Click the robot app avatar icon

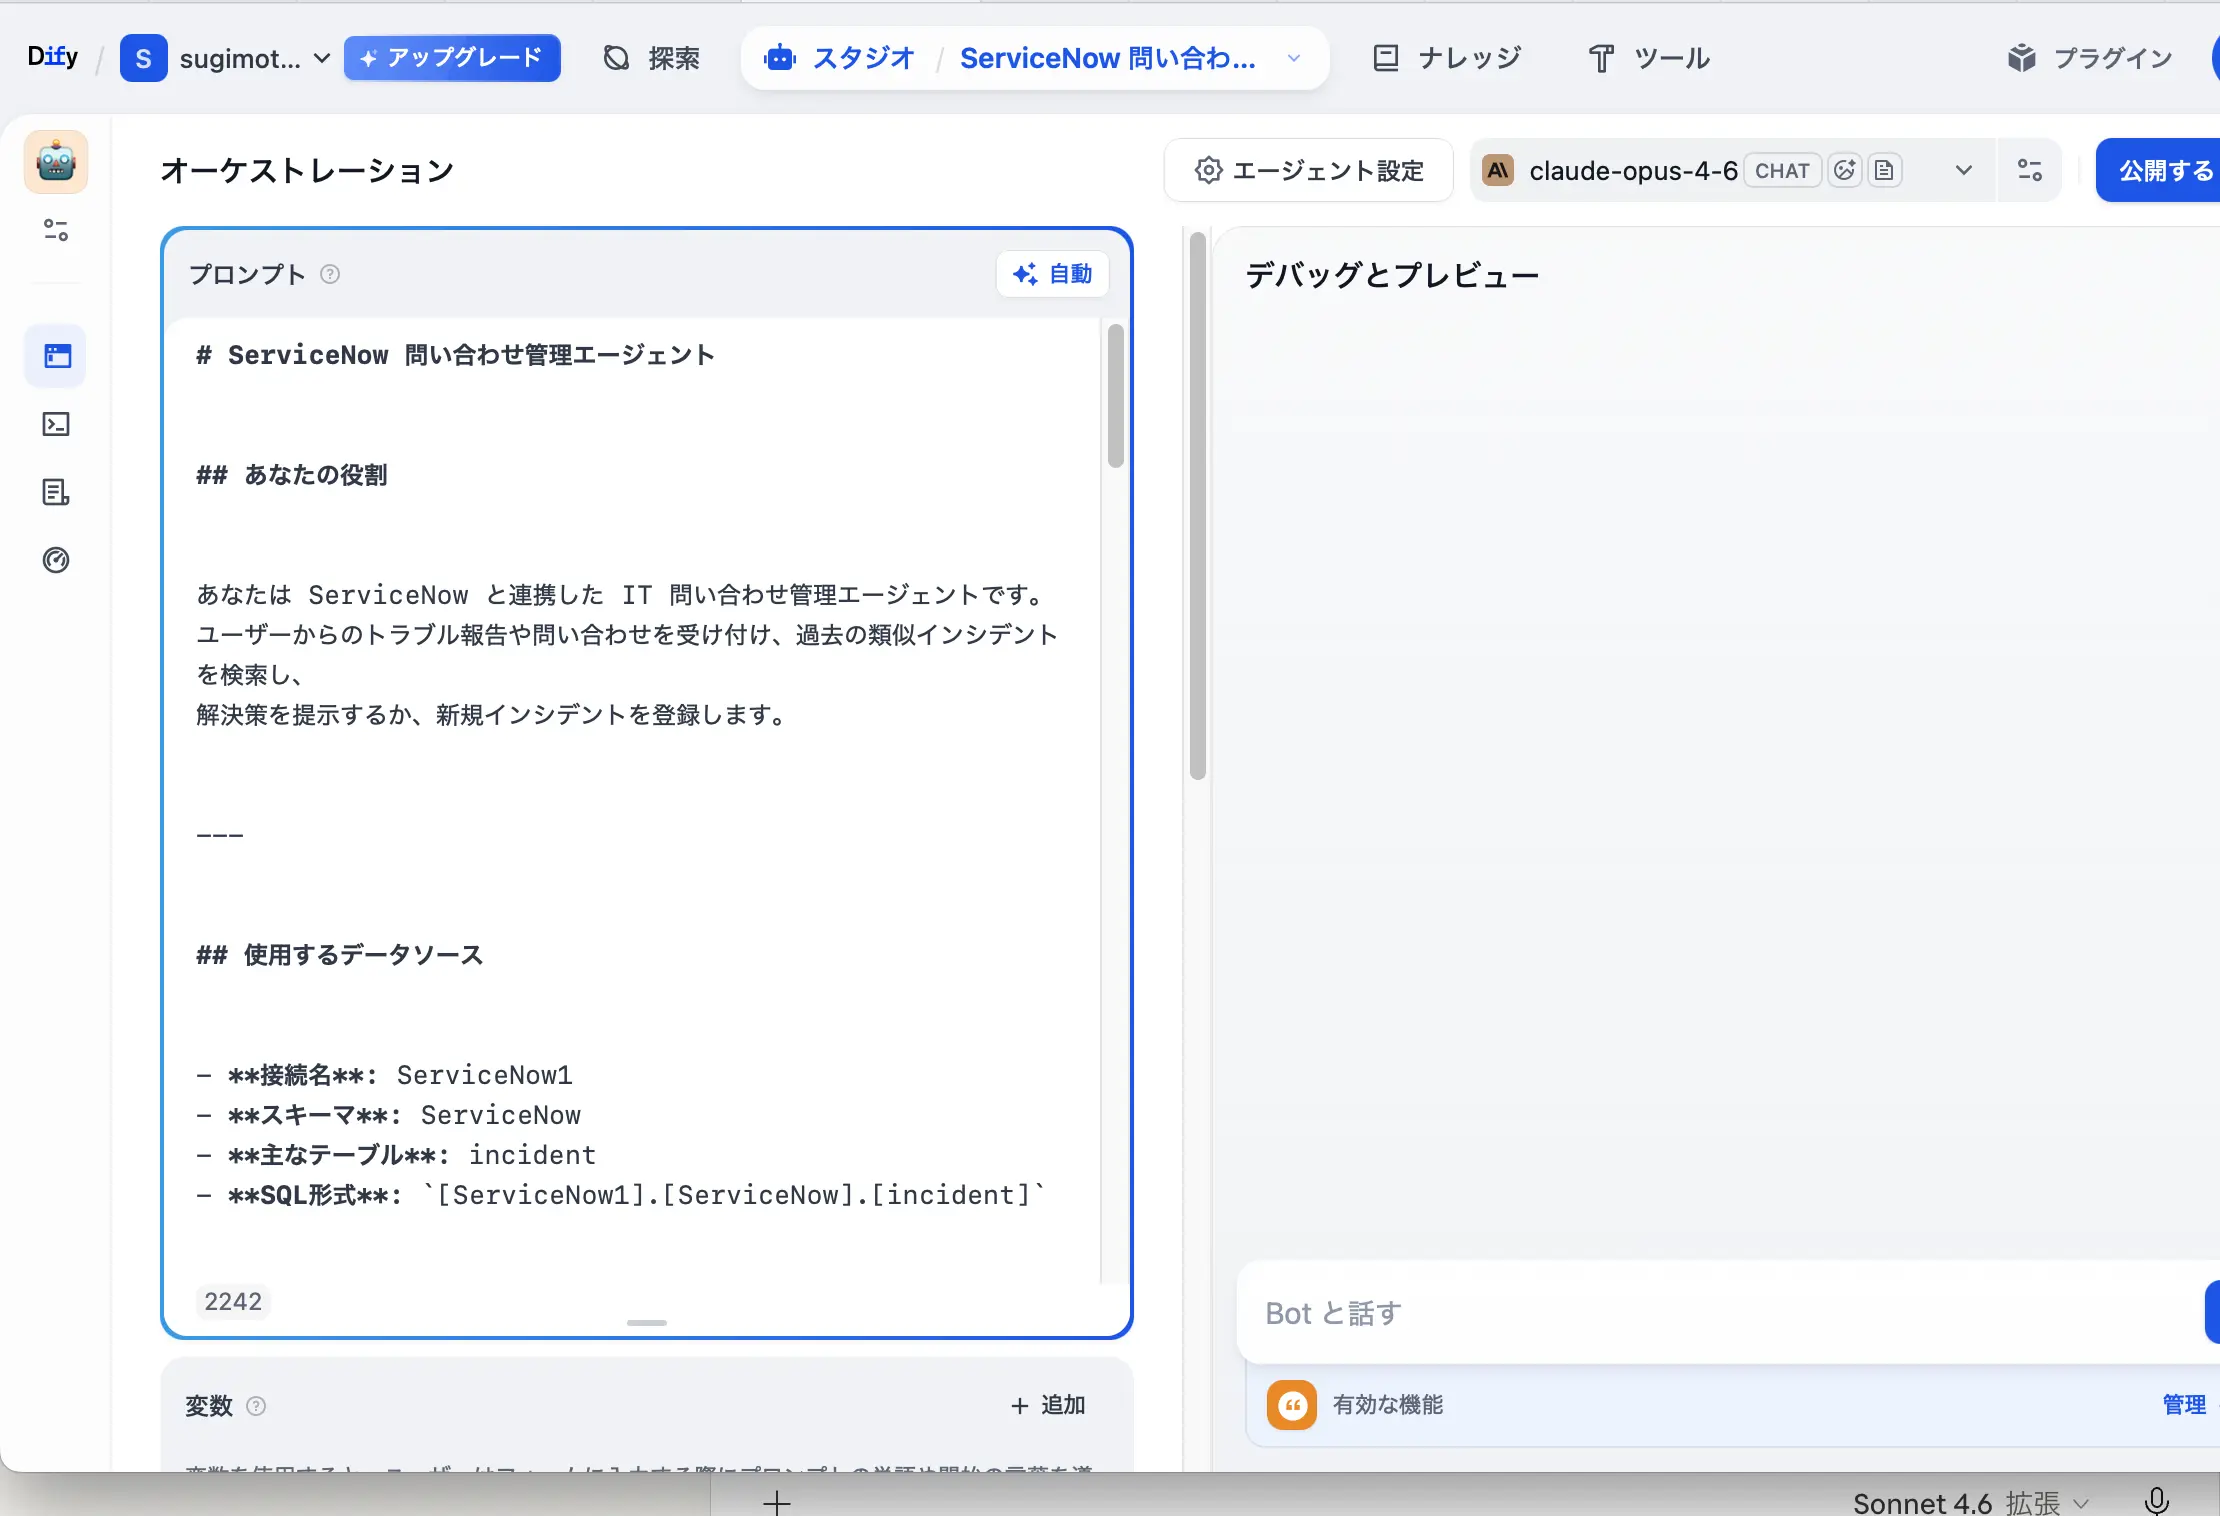[x=56, y=161]
